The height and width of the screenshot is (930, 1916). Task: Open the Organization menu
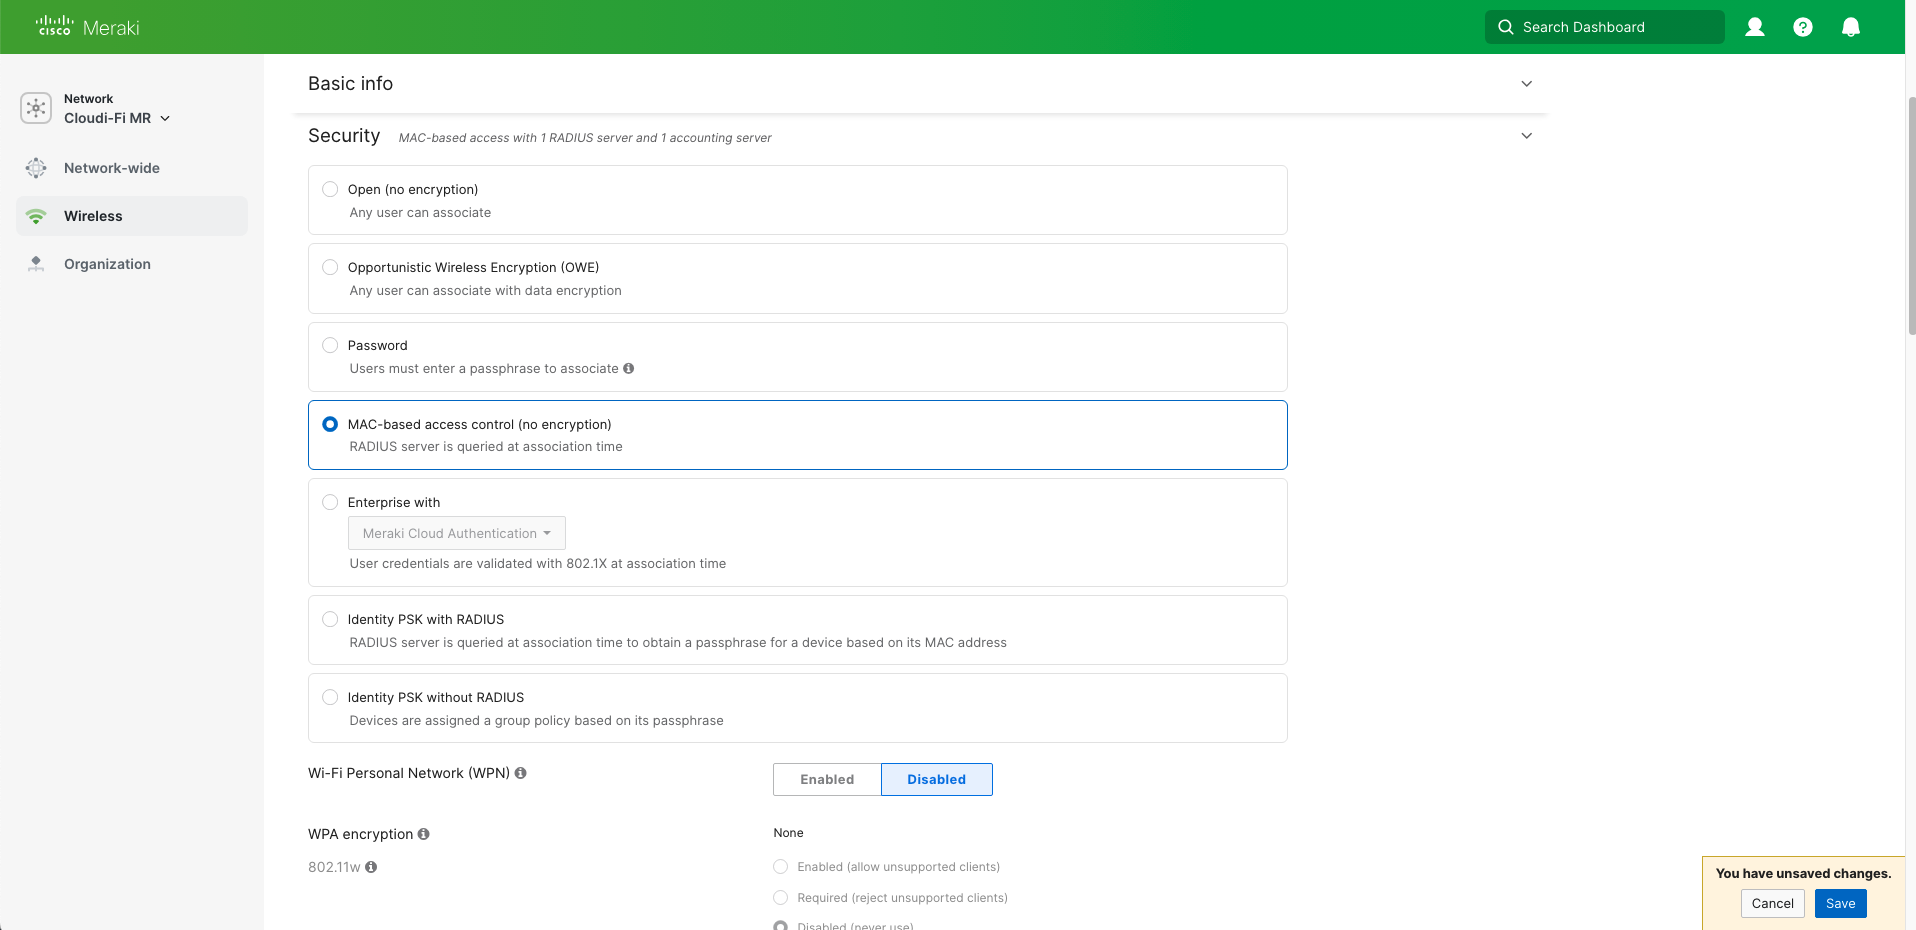107,264
